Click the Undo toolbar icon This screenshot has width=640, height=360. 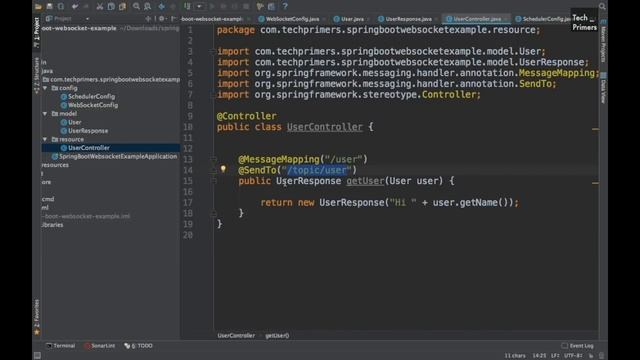coord(75,7)
